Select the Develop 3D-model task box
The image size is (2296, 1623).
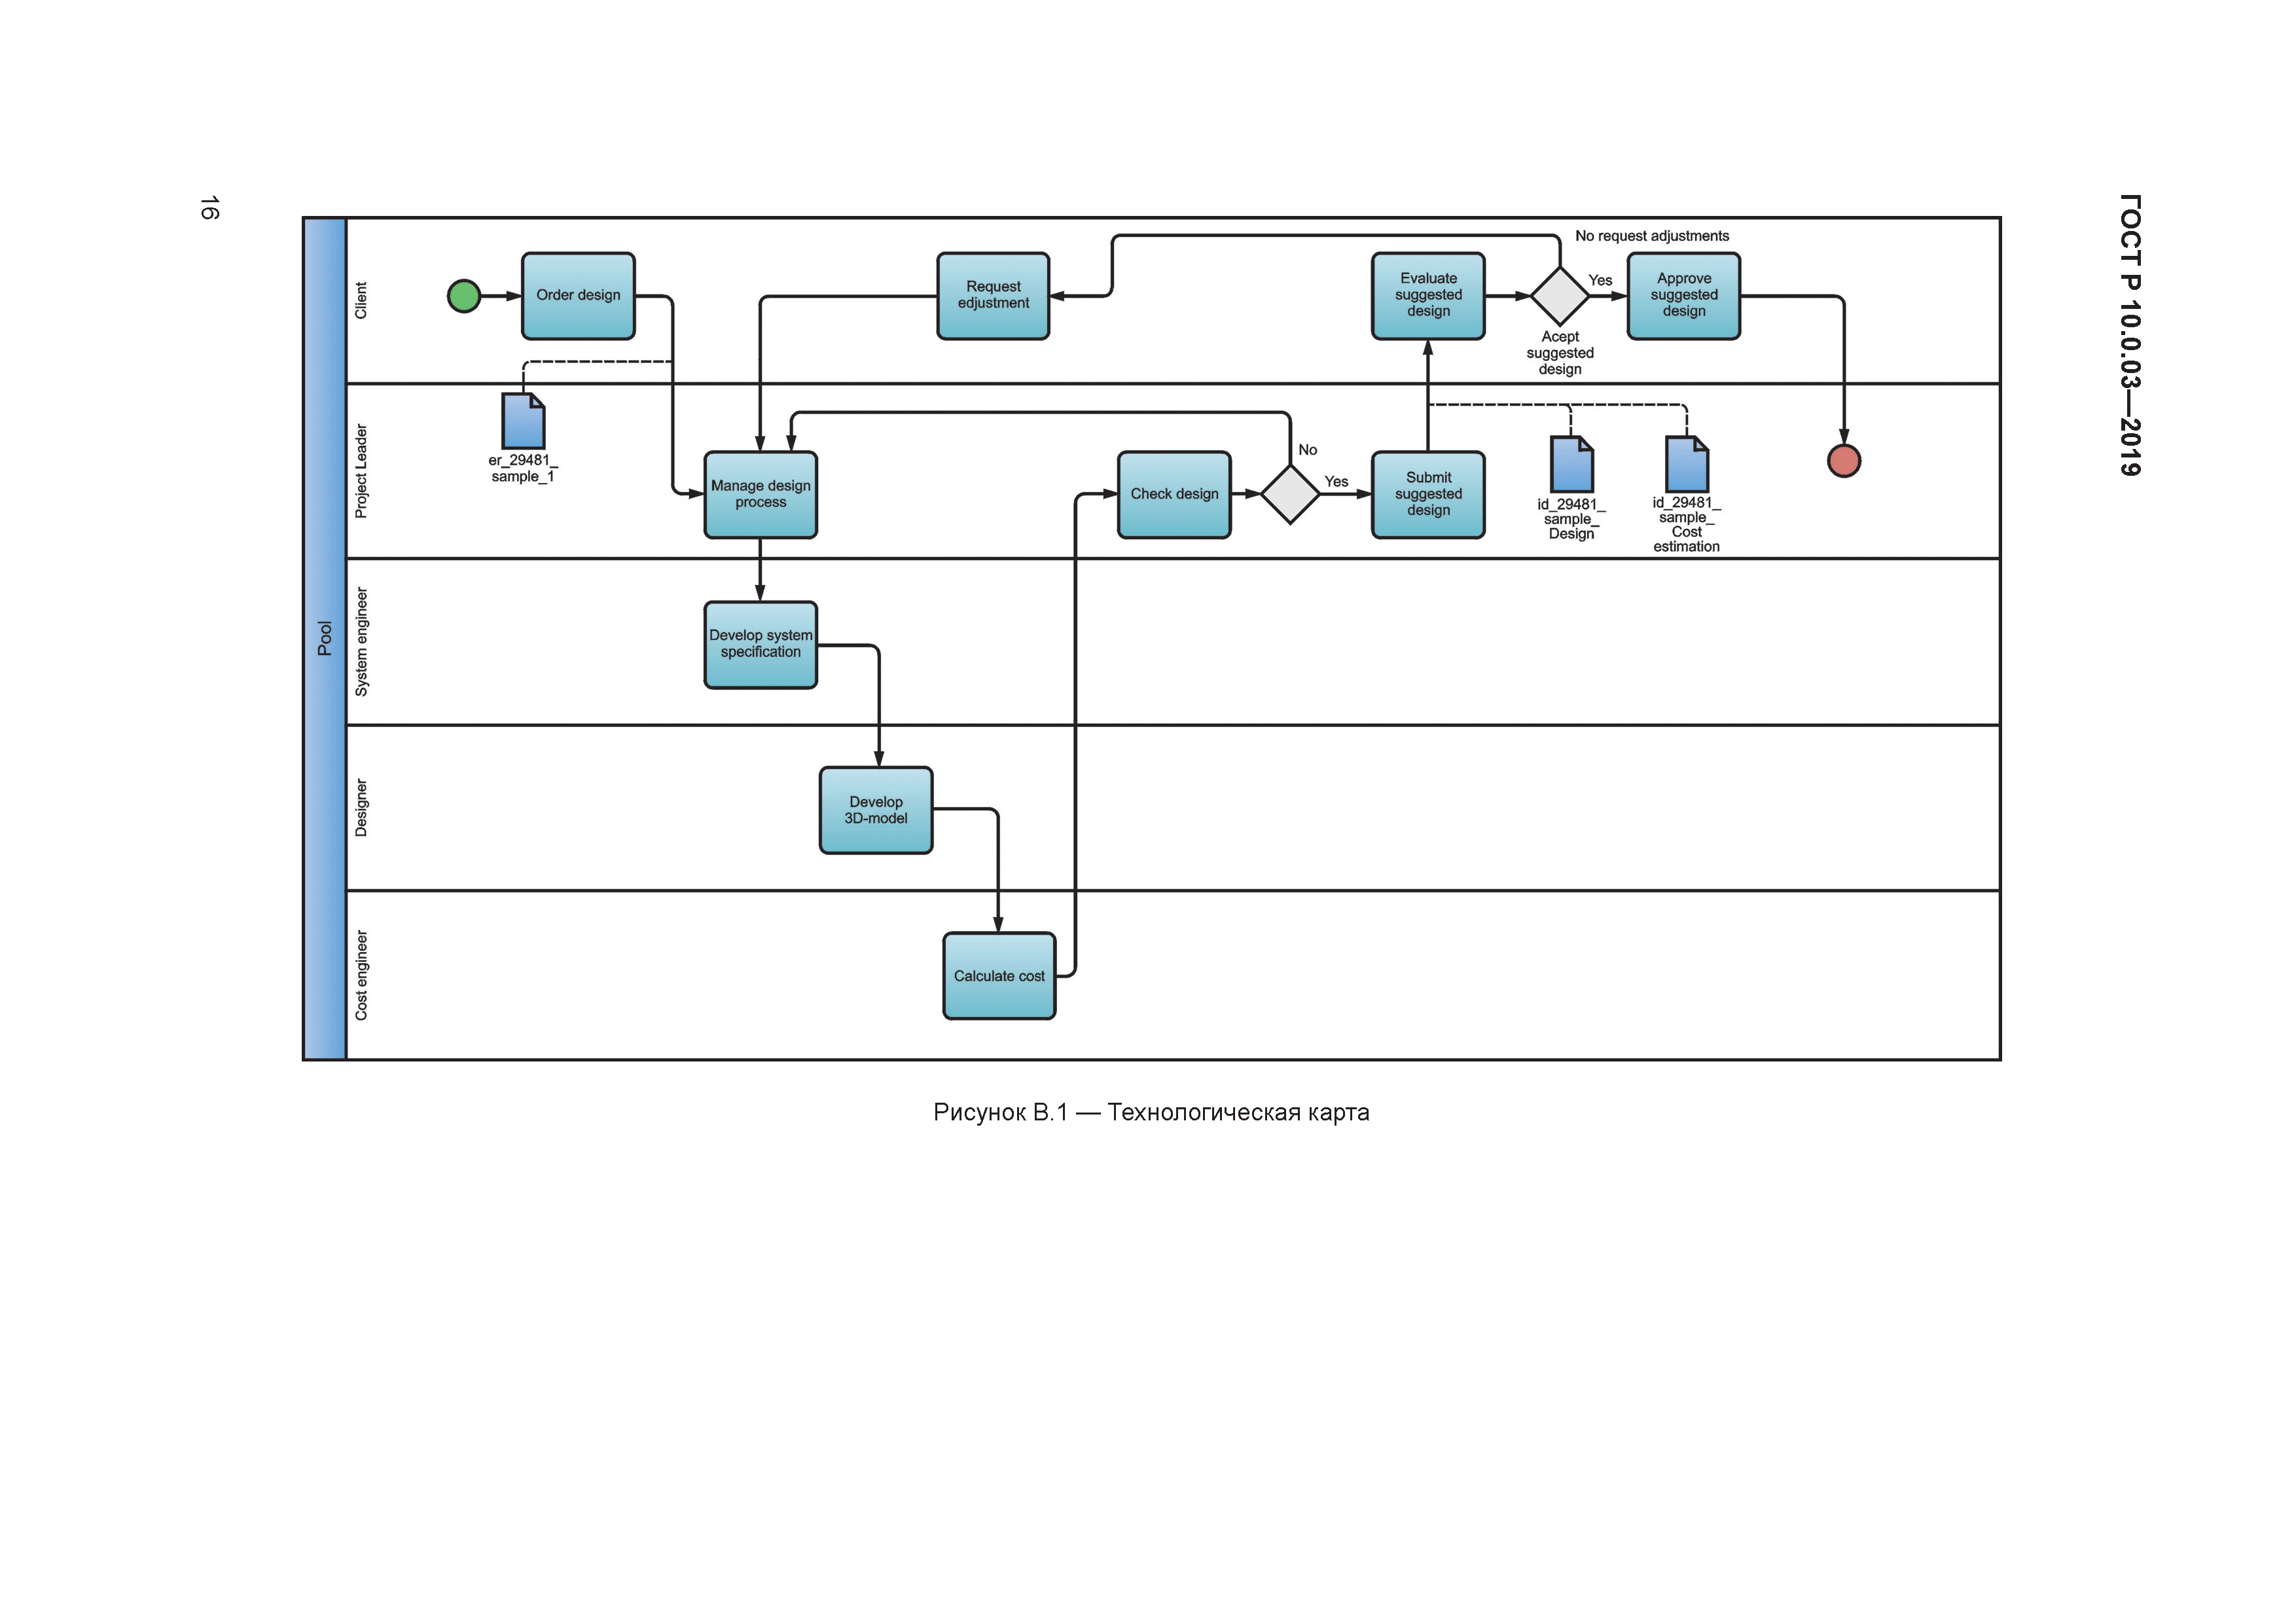pyautogui.click(x=876, y=811)
